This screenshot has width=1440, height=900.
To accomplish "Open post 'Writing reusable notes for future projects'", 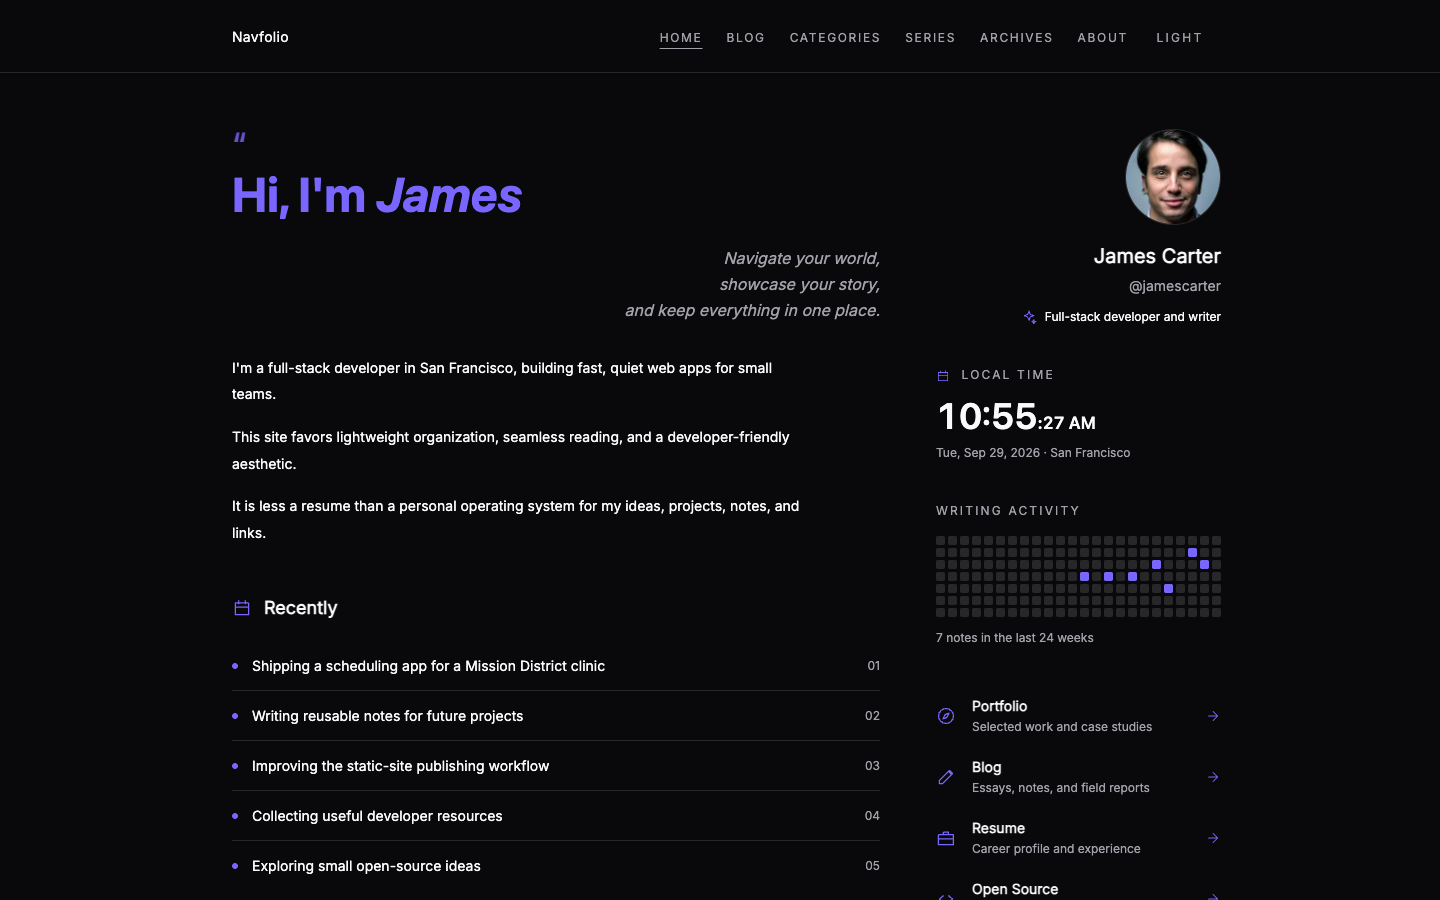I will 556,716.
